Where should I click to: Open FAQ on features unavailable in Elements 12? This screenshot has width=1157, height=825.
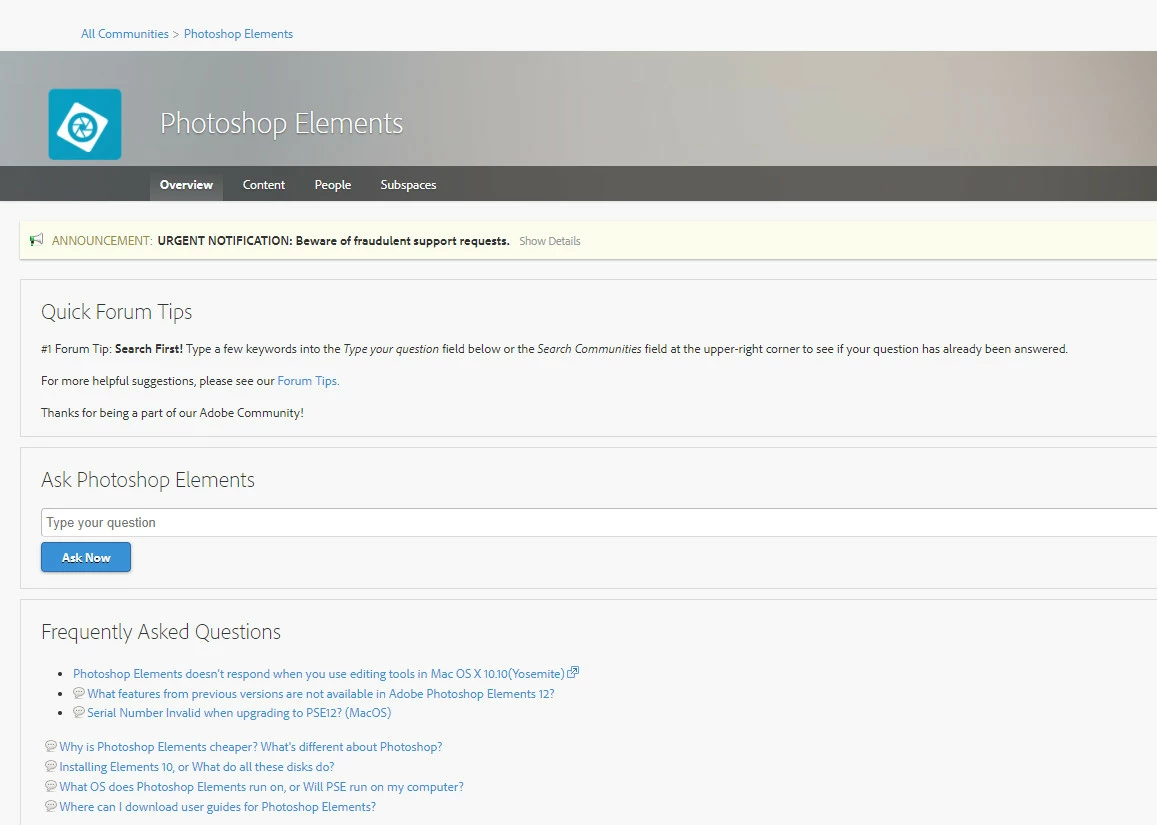click(x=321, y=694)
